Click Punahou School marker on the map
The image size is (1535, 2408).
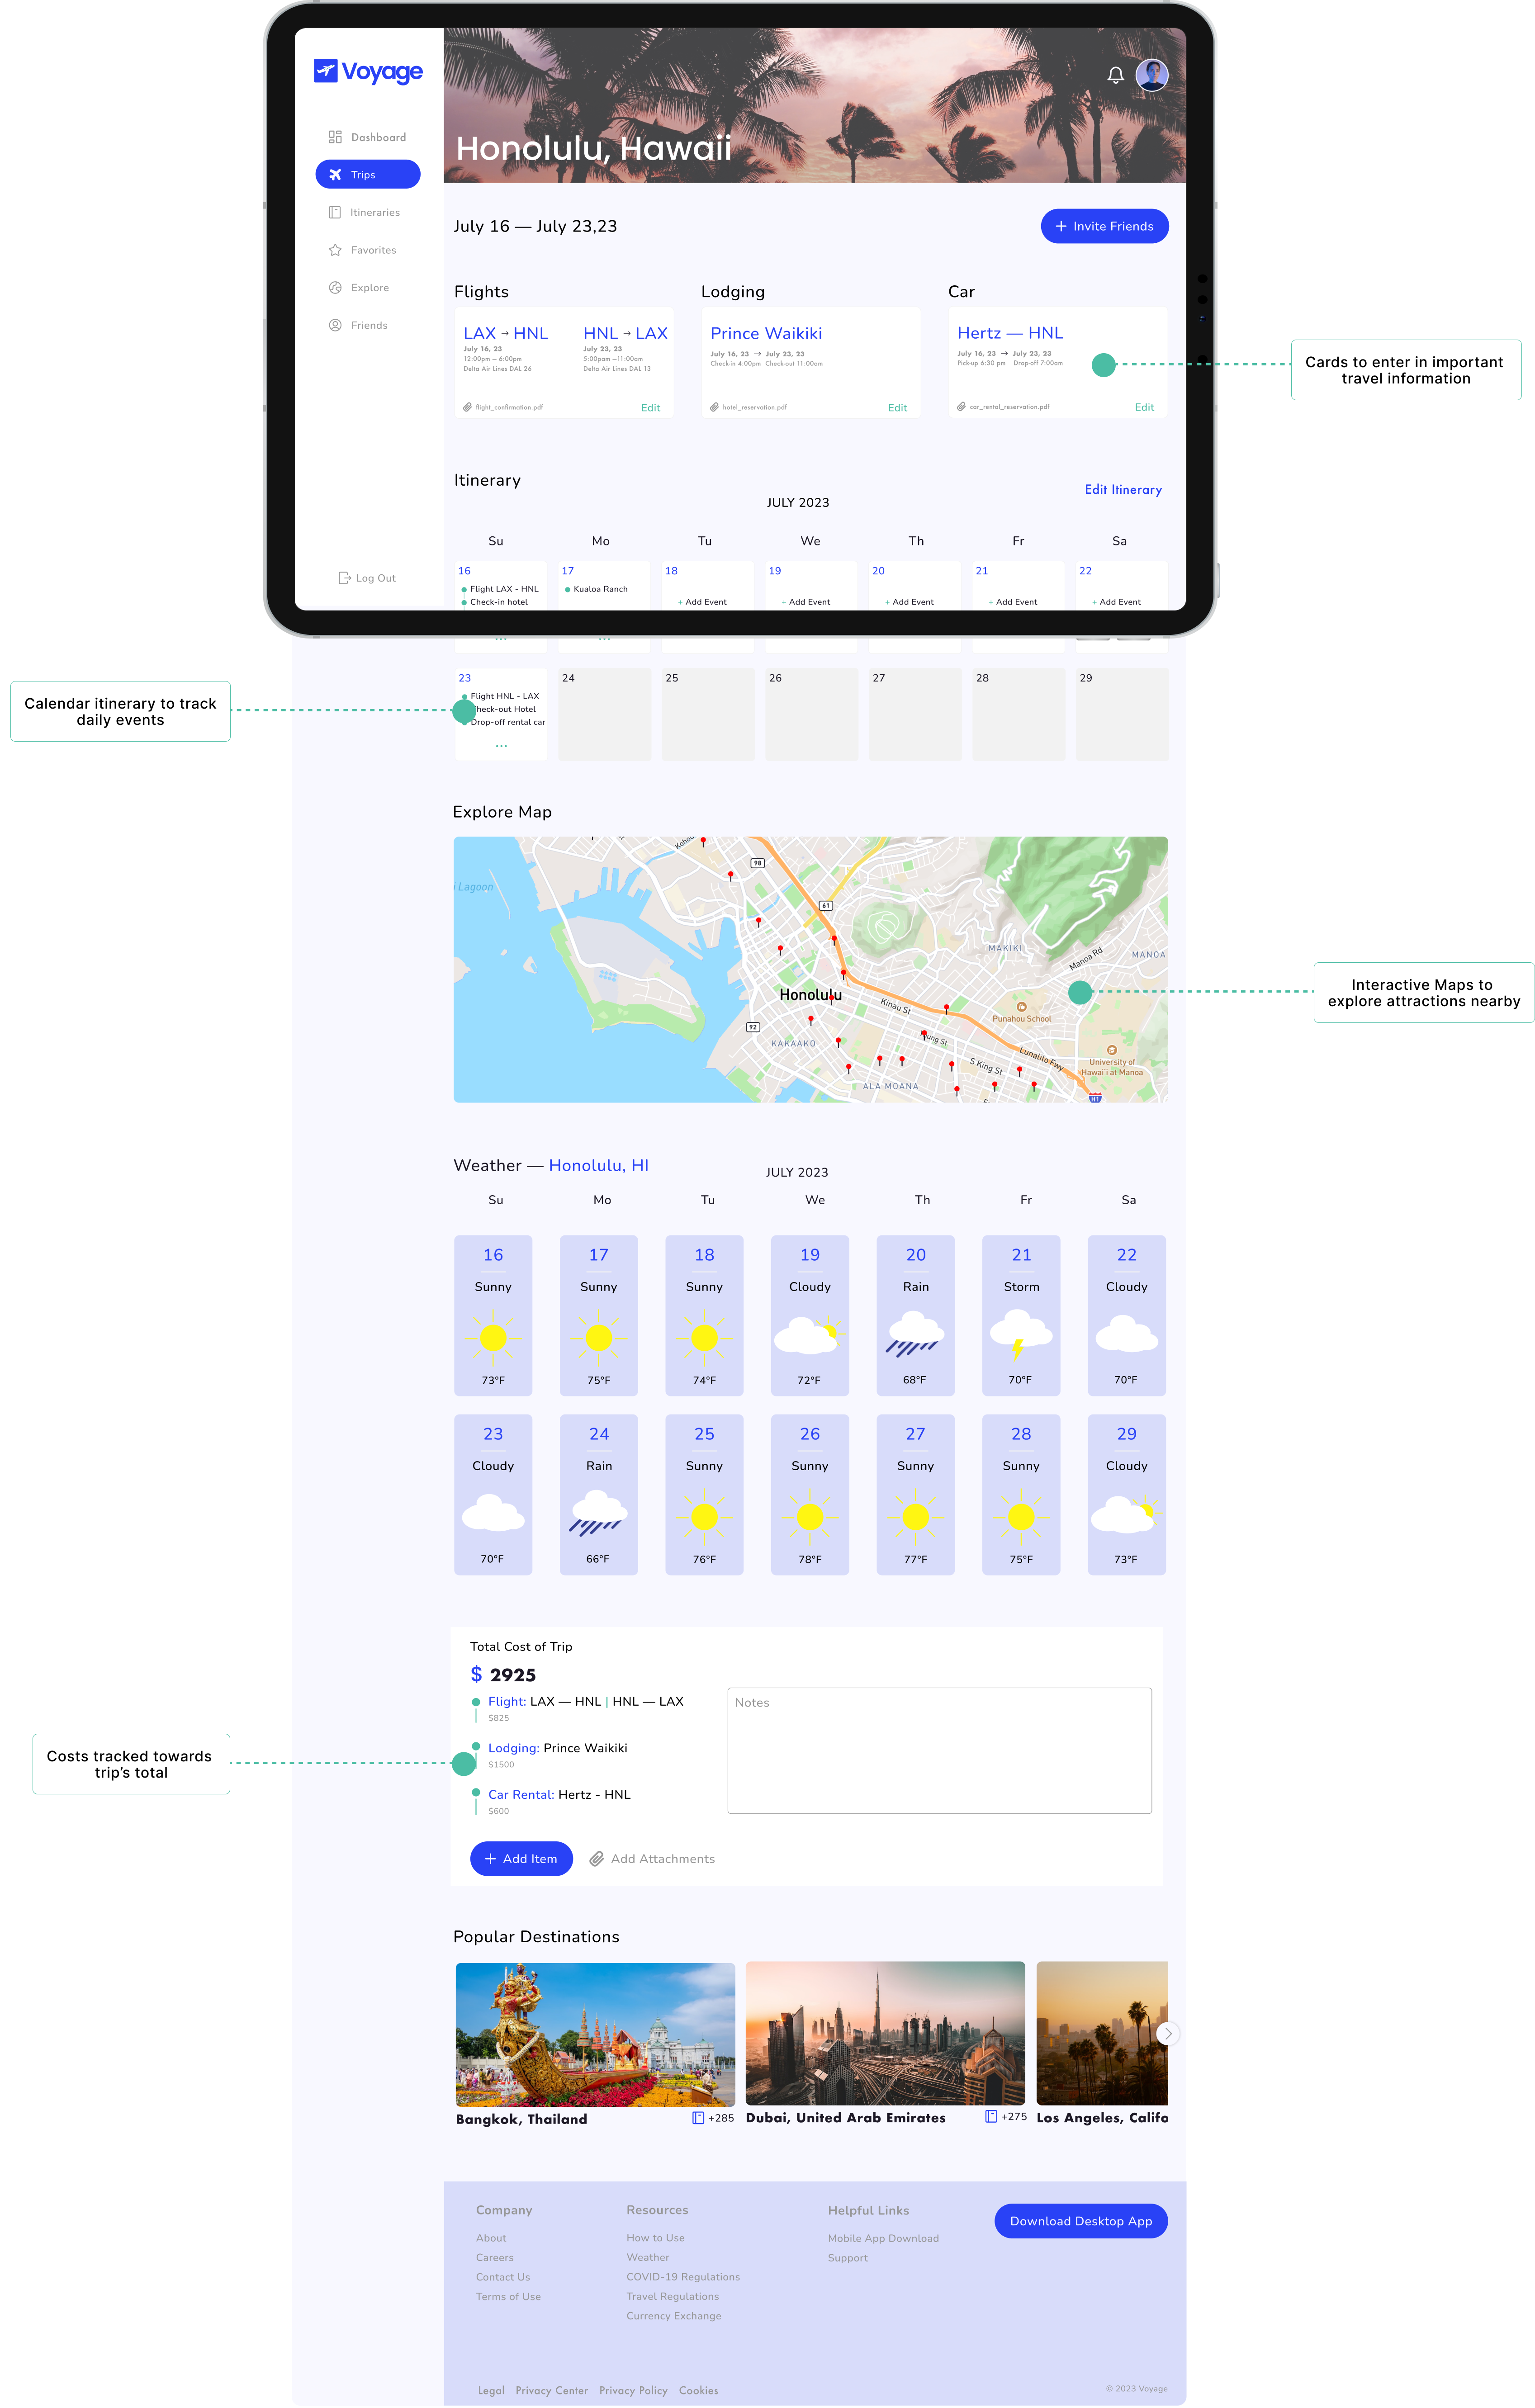click(x=1021, y=1007)
